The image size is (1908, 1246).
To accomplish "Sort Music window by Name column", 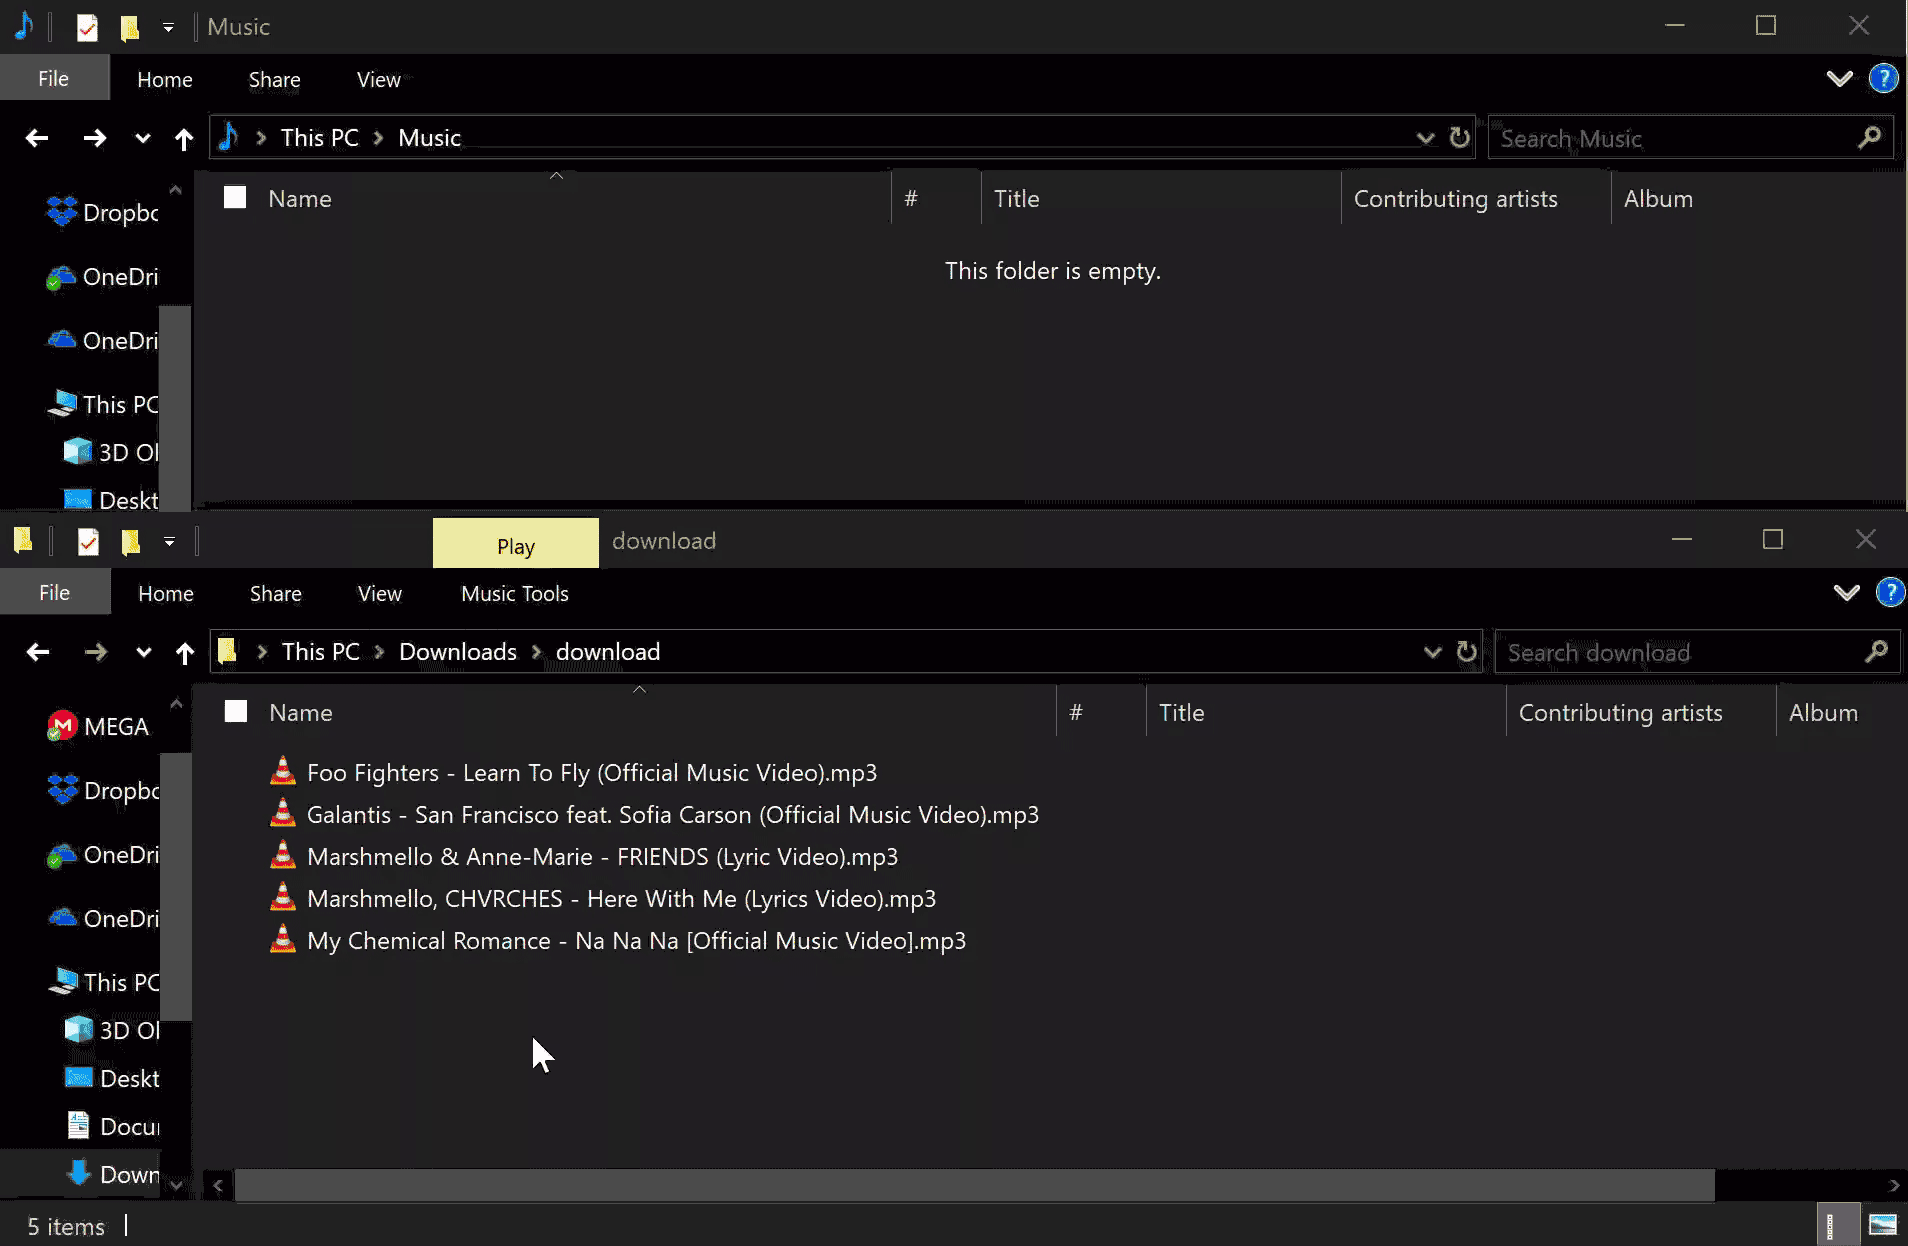I will pyautogui.click(x=300, y=198).
